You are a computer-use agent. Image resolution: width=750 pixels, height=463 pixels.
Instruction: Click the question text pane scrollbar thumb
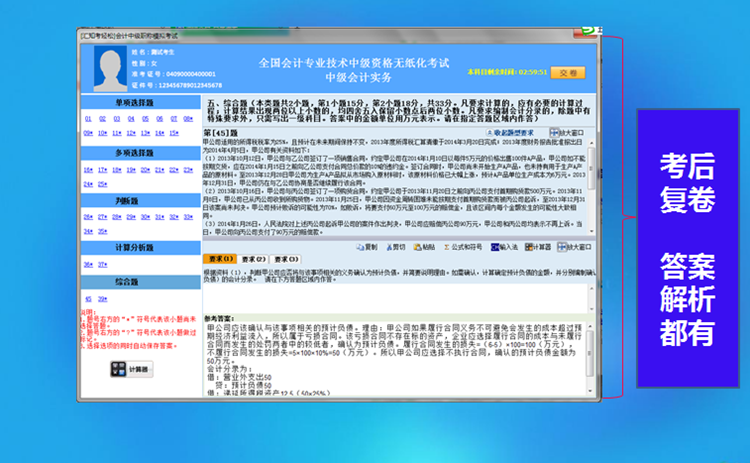pyautogui.click(x=591, y=168)
